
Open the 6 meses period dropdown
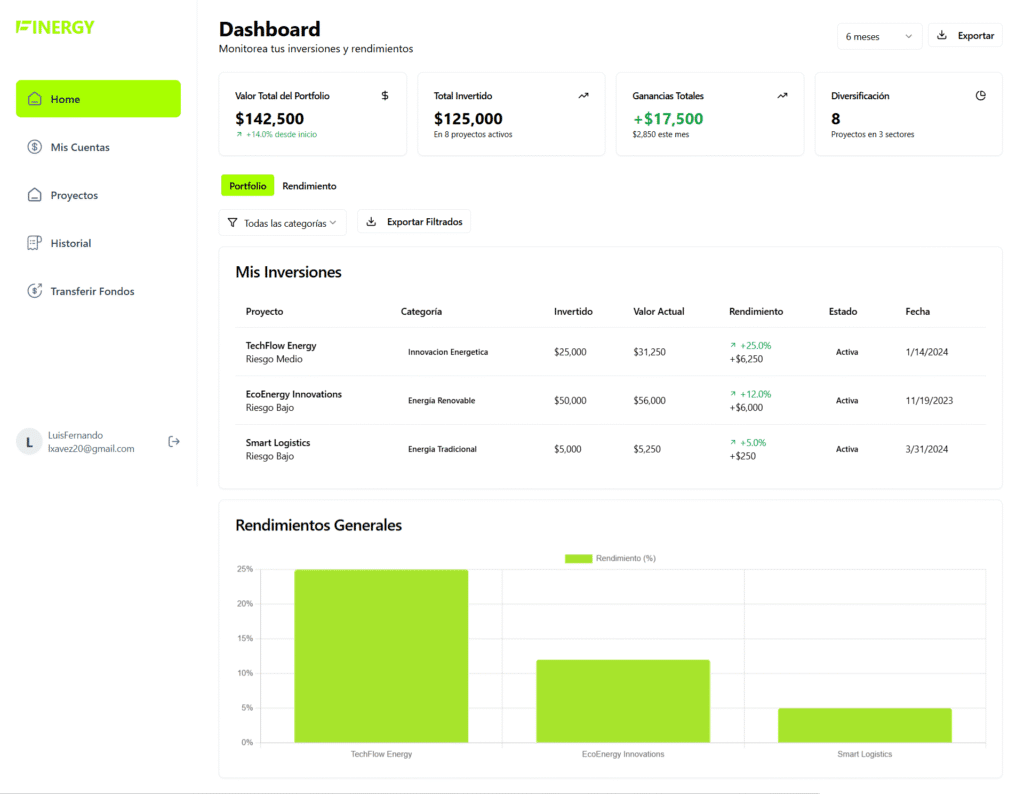tap(879, 36)
